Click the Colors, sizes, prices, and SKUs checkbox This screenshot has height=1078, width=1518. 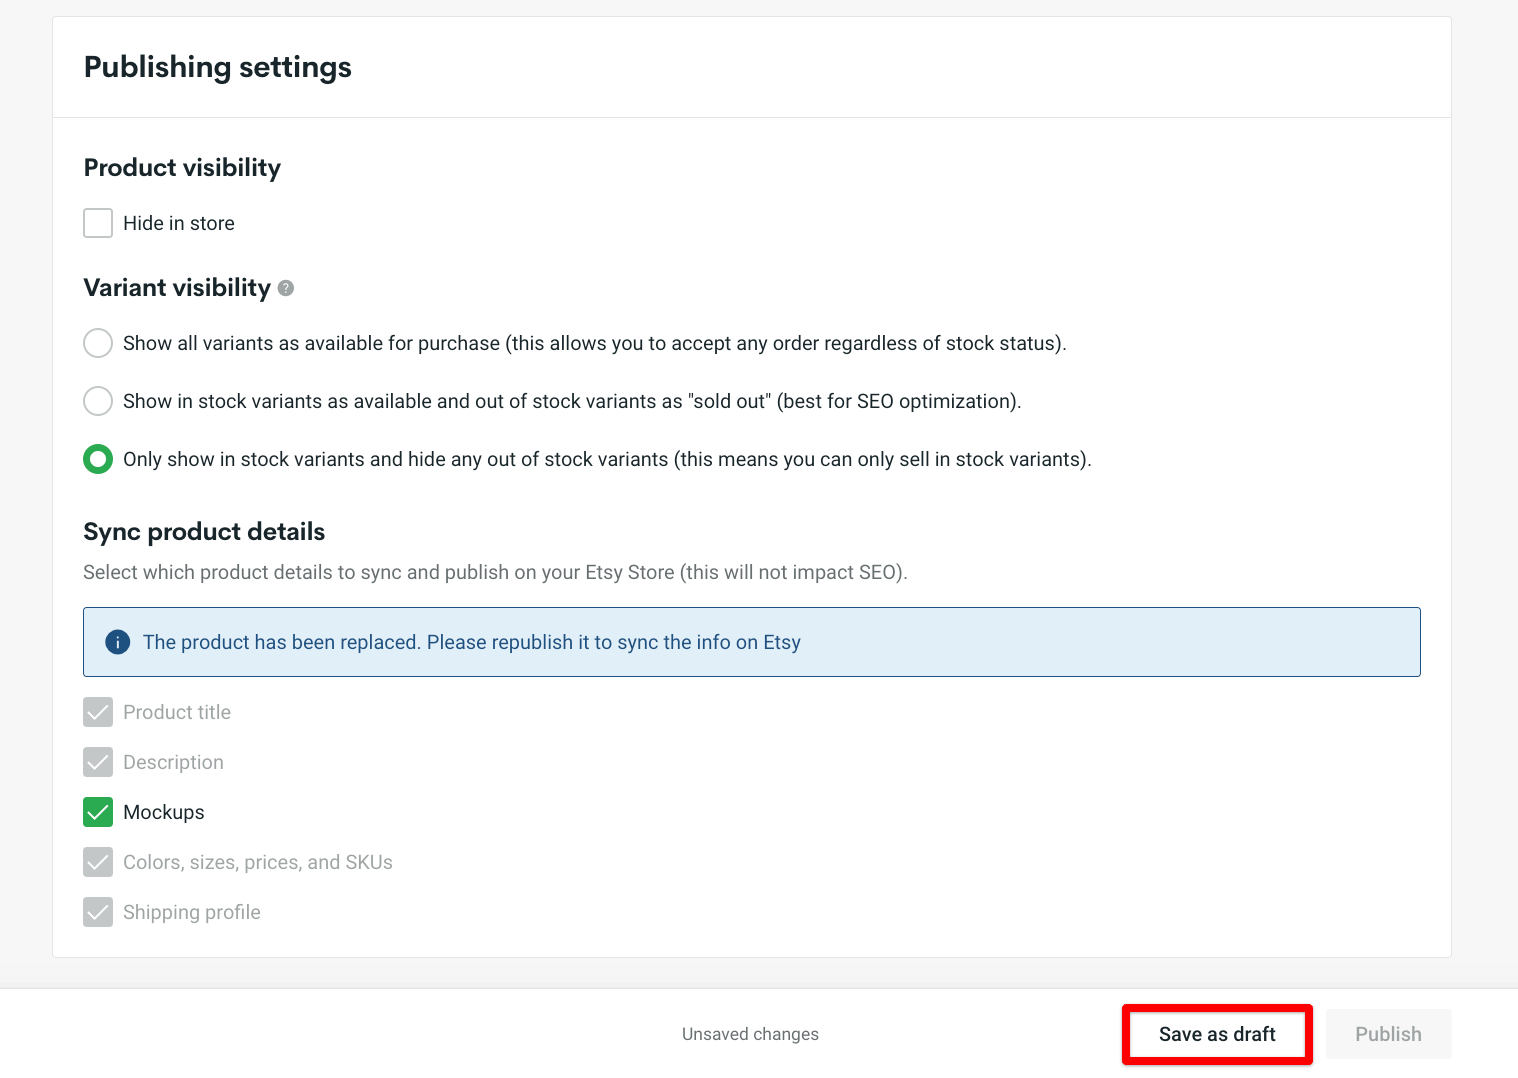97,862
